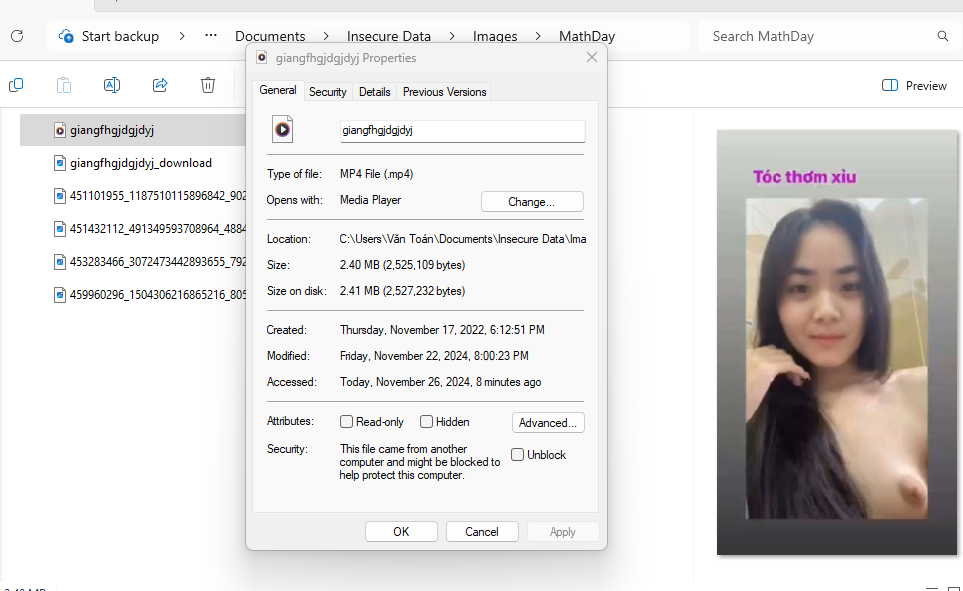
Task: Open Advanced attribute settings
Action: pyautogui.click(x=548, y=422)
